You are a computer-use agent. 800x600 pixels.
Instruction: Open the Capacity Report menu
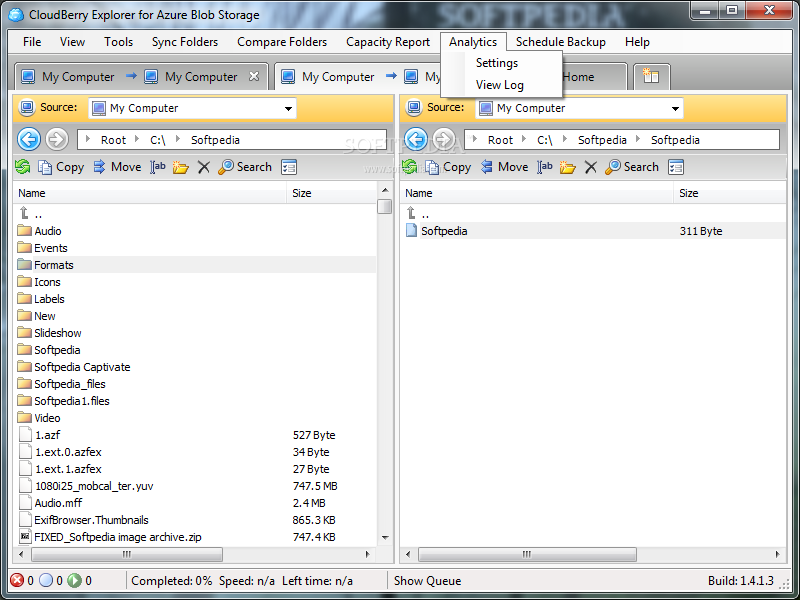388,42
